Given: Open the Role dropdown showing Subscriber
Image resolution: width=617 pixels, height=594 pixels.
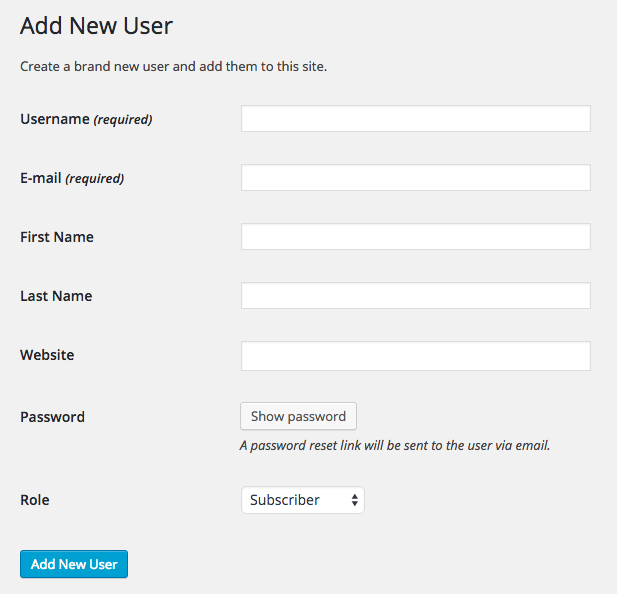Looking at the screenshot, I should (x=302, y=500).
